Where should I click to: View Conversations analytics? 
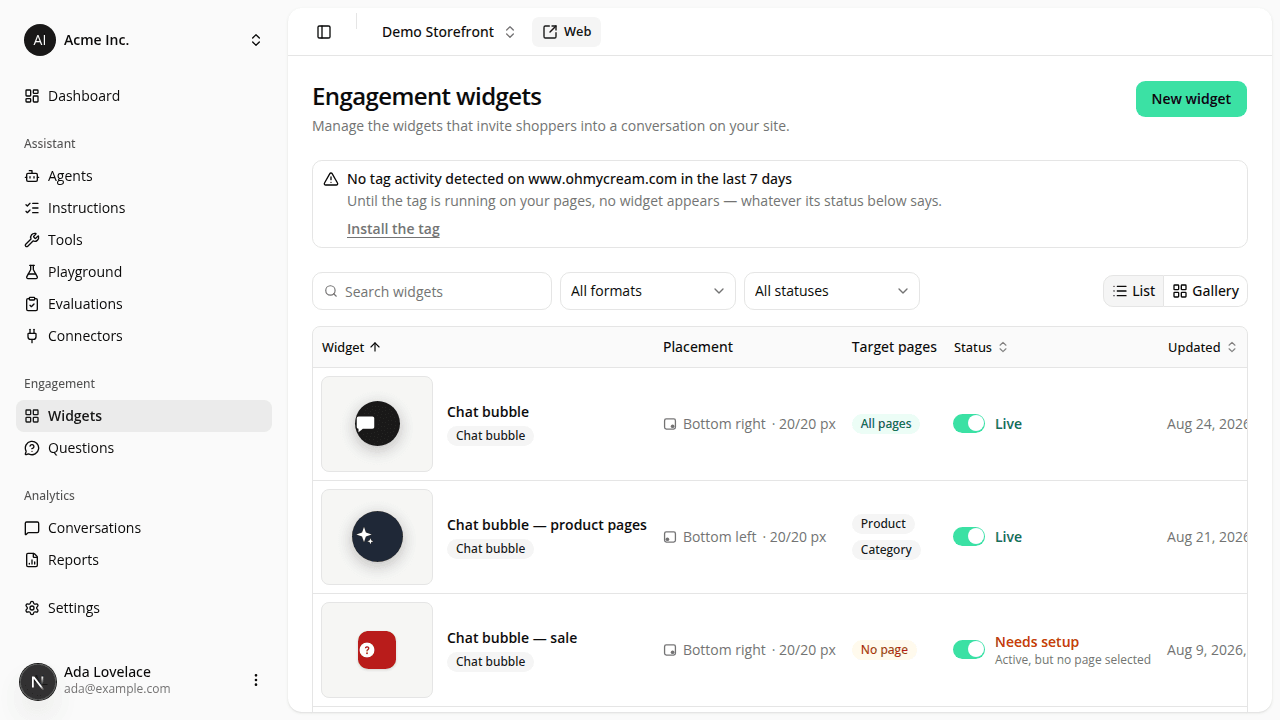pos(144,528)
